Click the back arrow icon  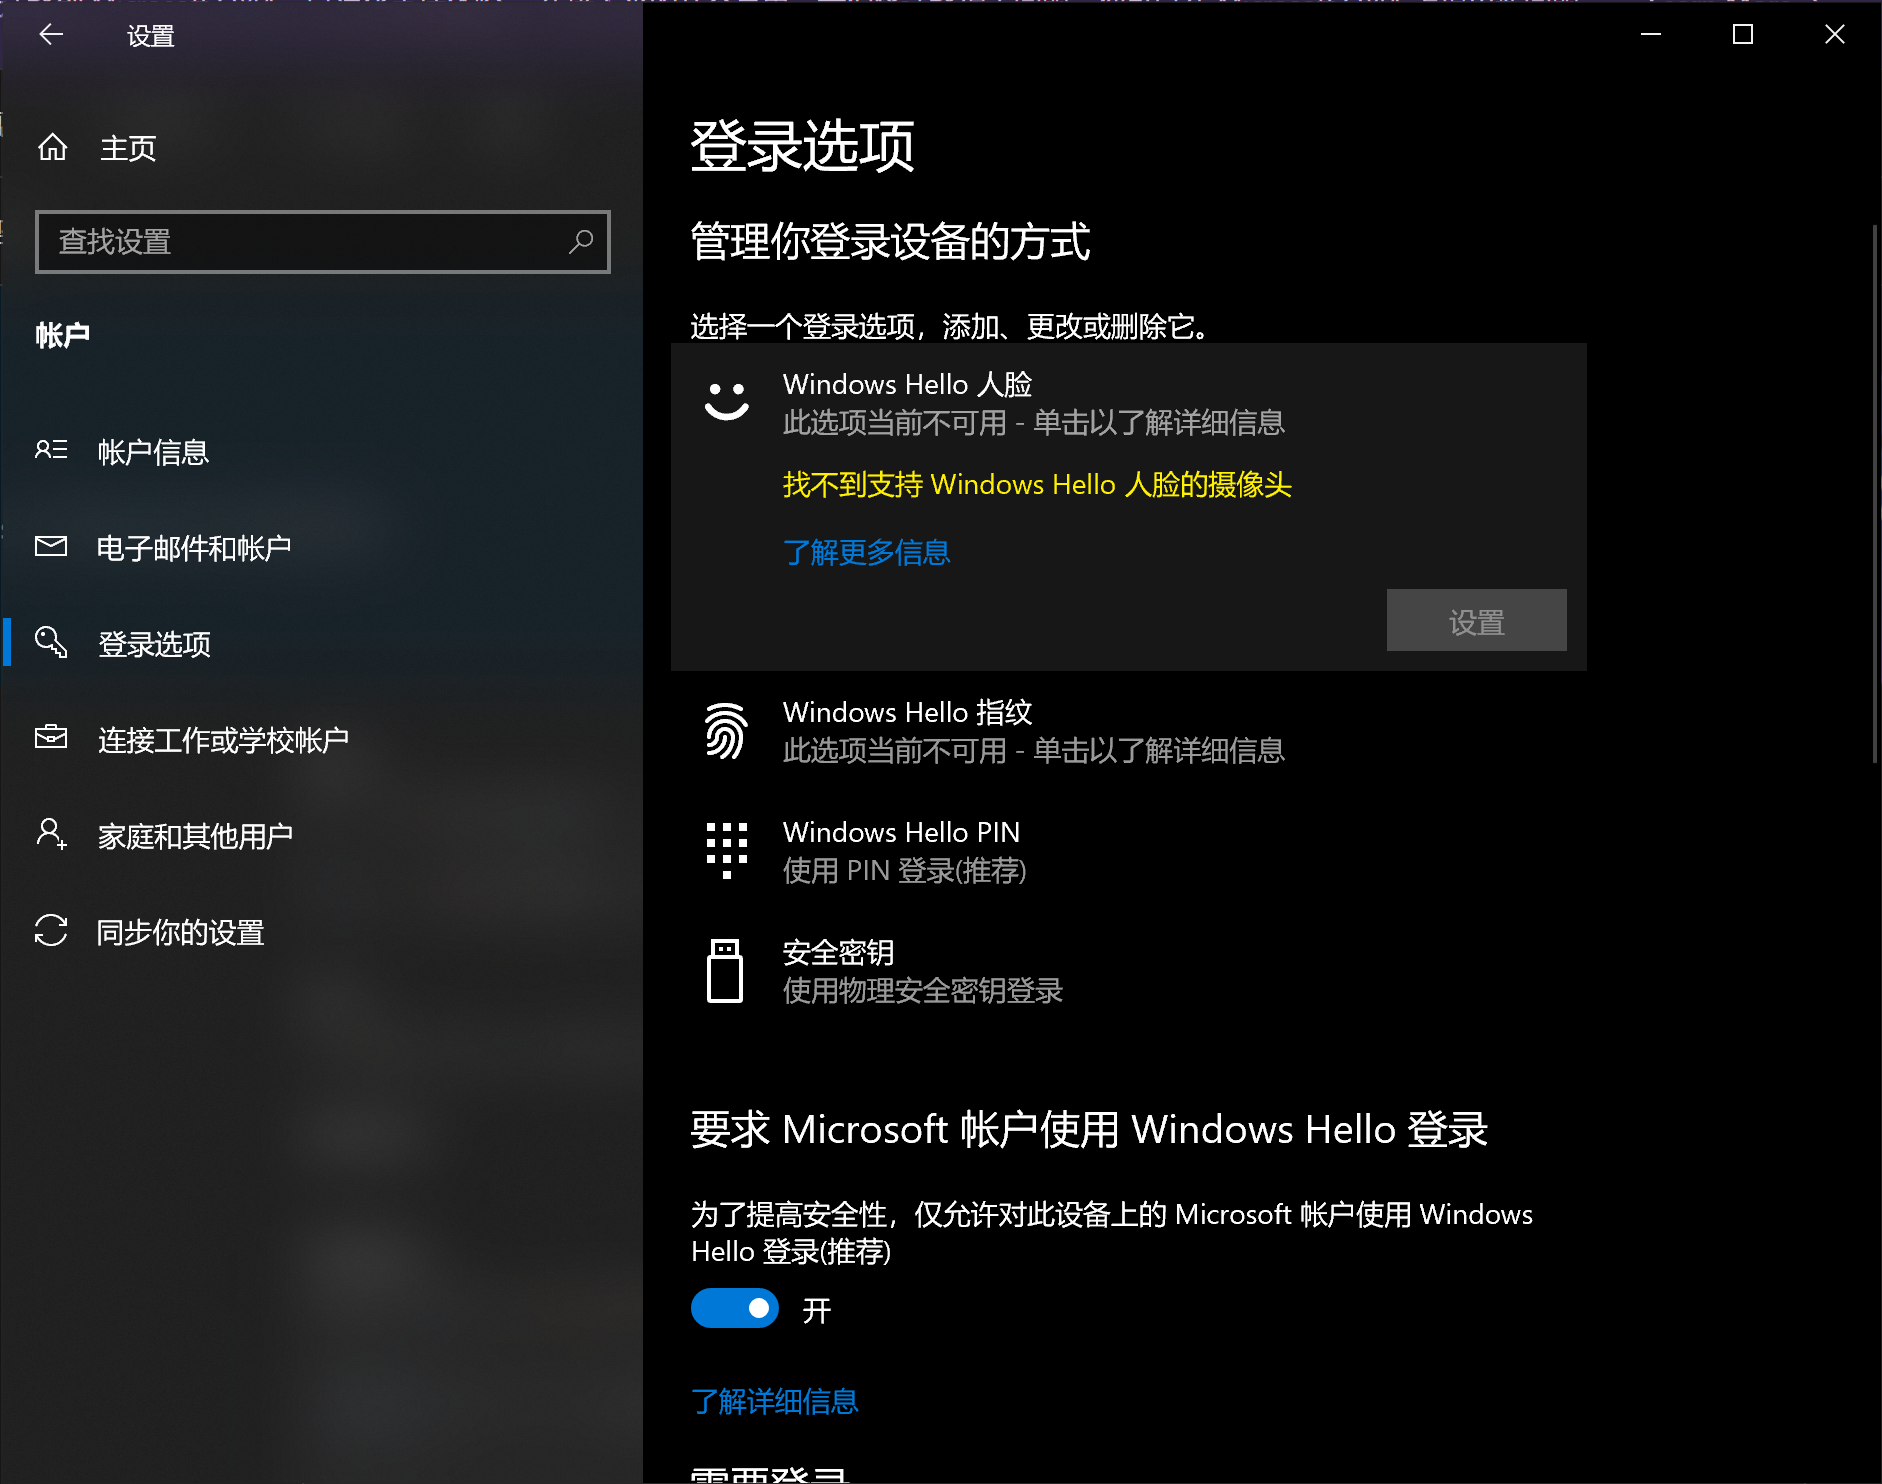point(51,35)
